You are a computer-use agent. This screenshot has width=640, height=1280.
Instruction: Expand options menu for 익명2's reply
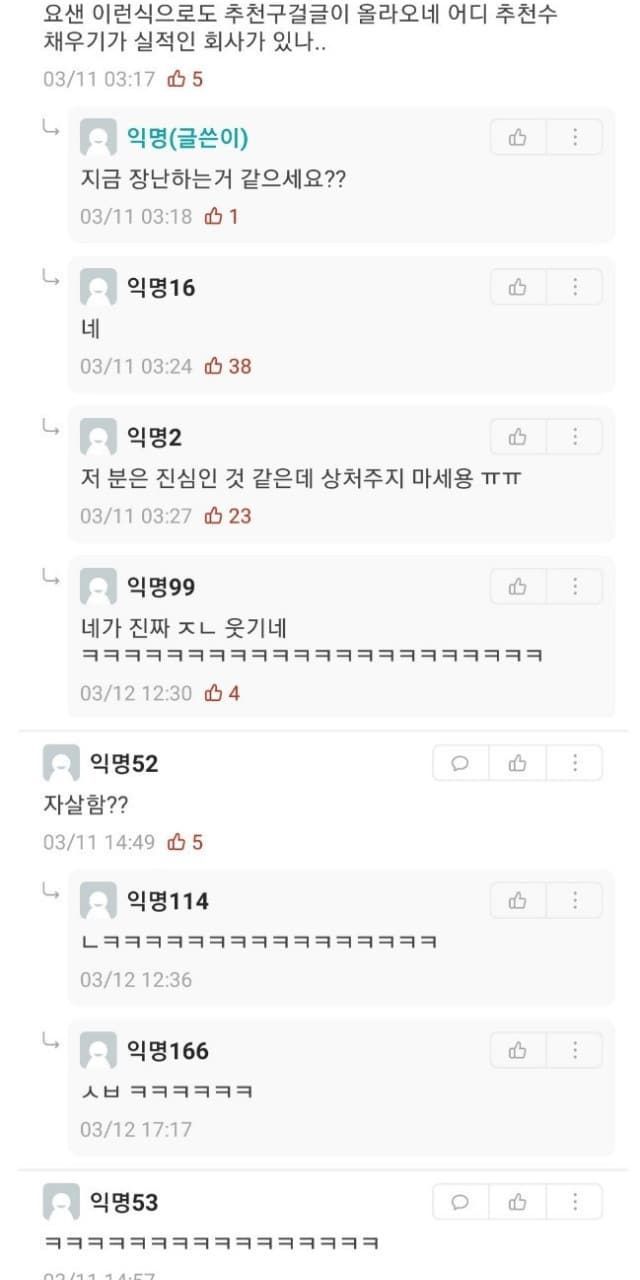[x=575, y=437]
